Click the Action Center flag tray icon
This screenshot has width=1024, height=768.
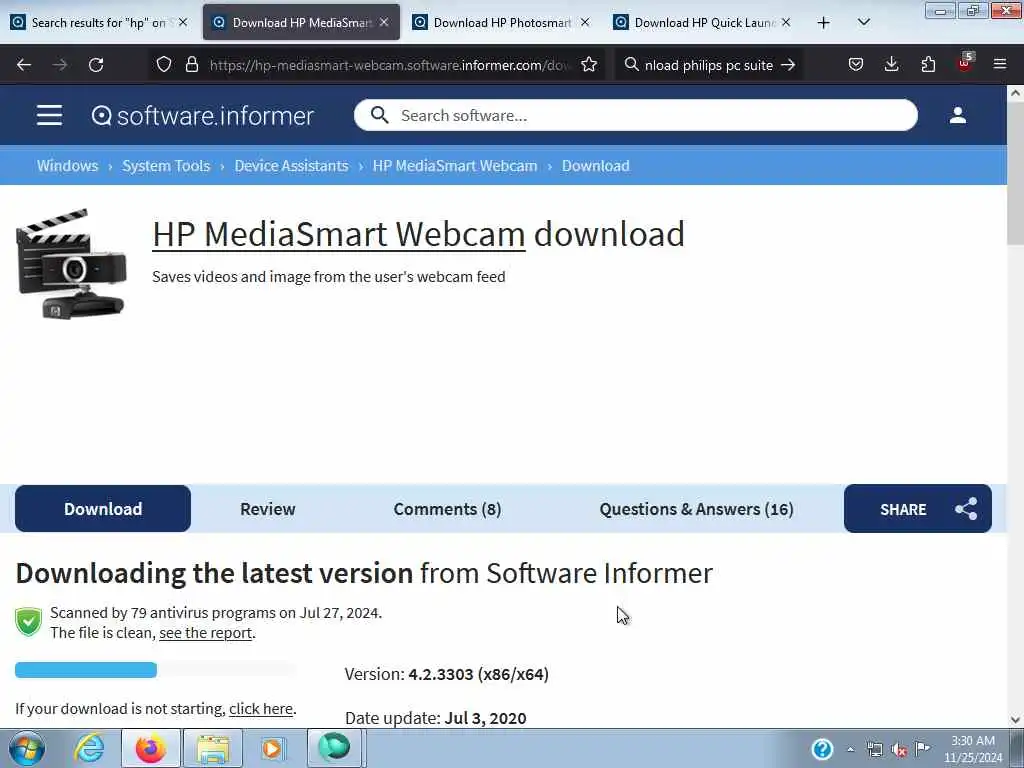923,749
